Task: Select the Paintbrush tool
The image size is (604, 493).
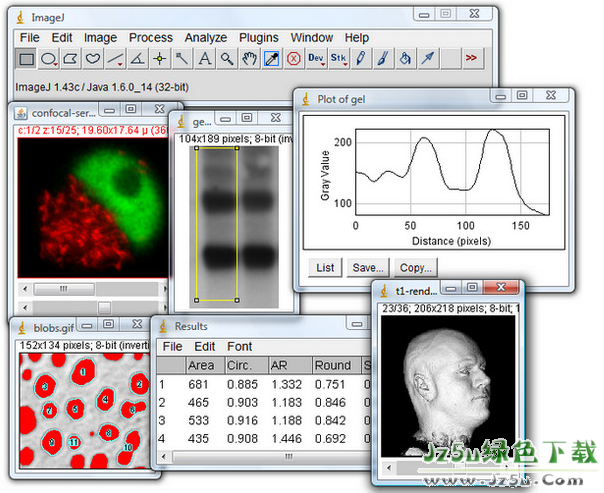Action: pos(383,59)
